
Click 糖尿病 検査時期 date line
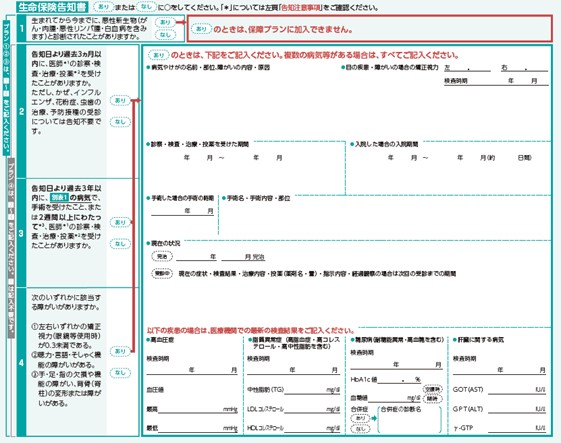coord(396,365)
